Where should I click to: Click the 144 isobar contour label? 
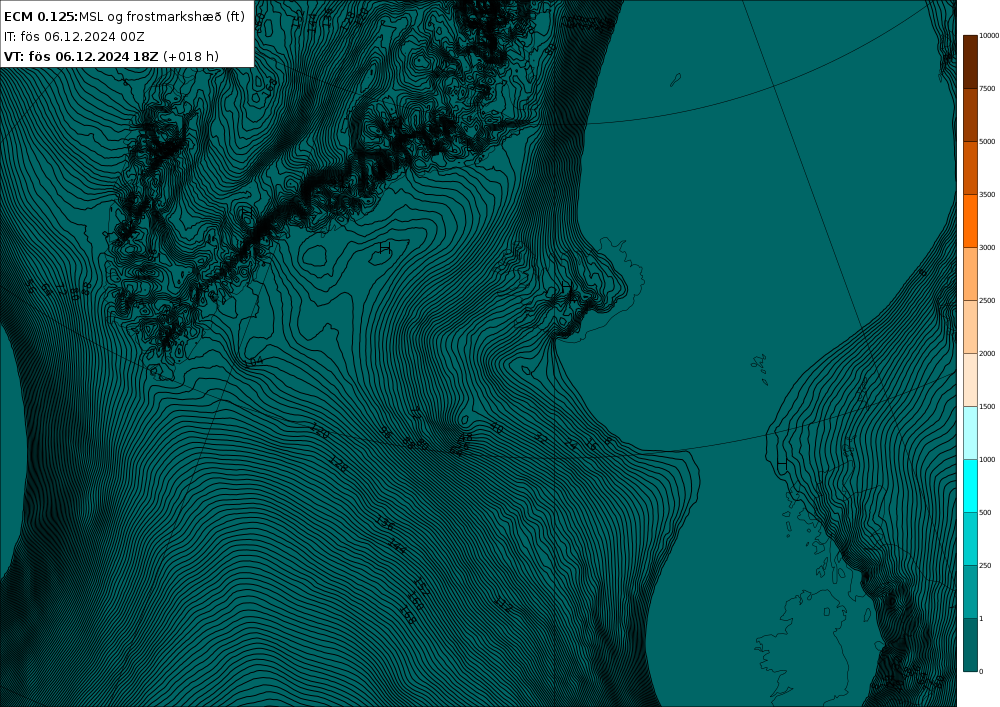pos(397,547)
